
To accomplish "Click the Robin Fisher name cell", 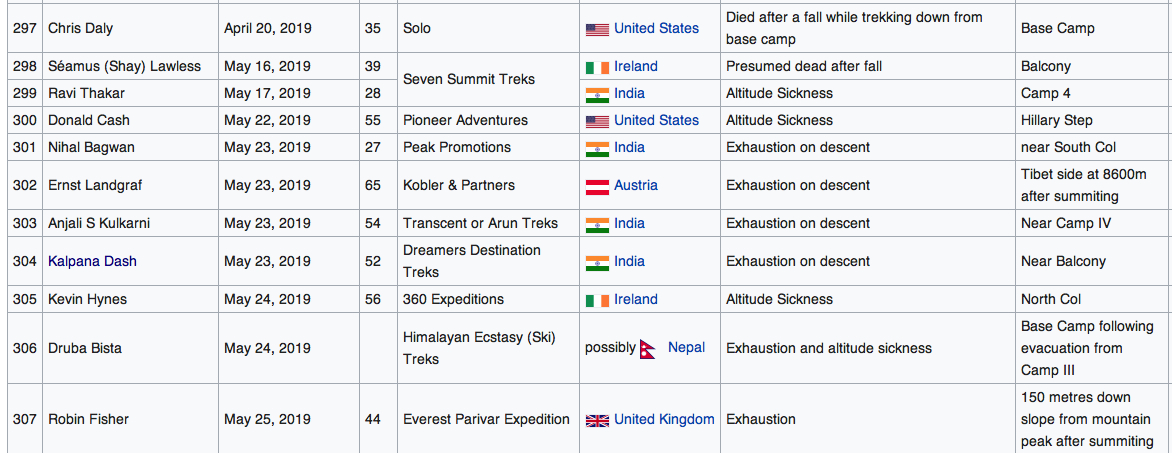I will [x=130, y=419].
